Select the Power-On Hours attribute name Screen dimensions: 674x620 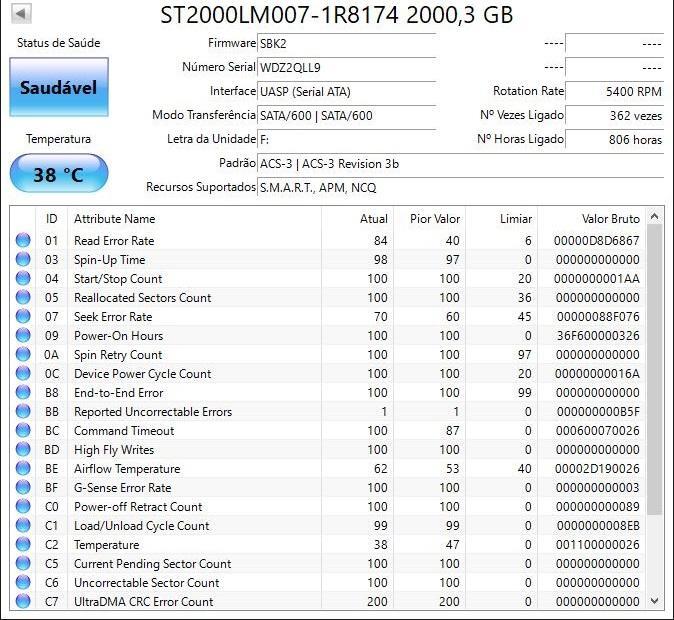click(x=118, y=336)
